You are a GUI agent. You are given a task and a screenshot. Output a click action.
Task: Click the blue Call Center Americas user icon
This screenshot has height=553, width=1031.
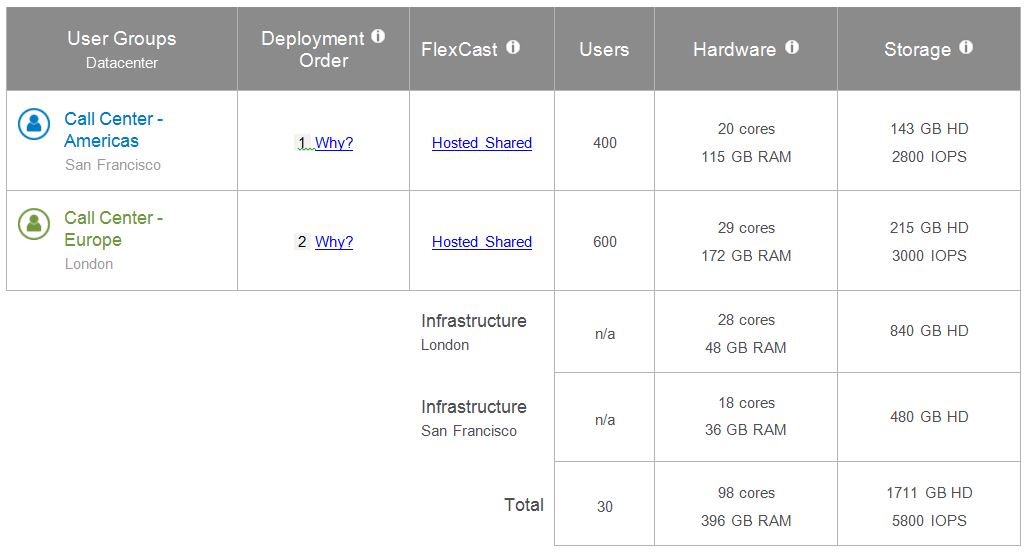pos(34,124)
